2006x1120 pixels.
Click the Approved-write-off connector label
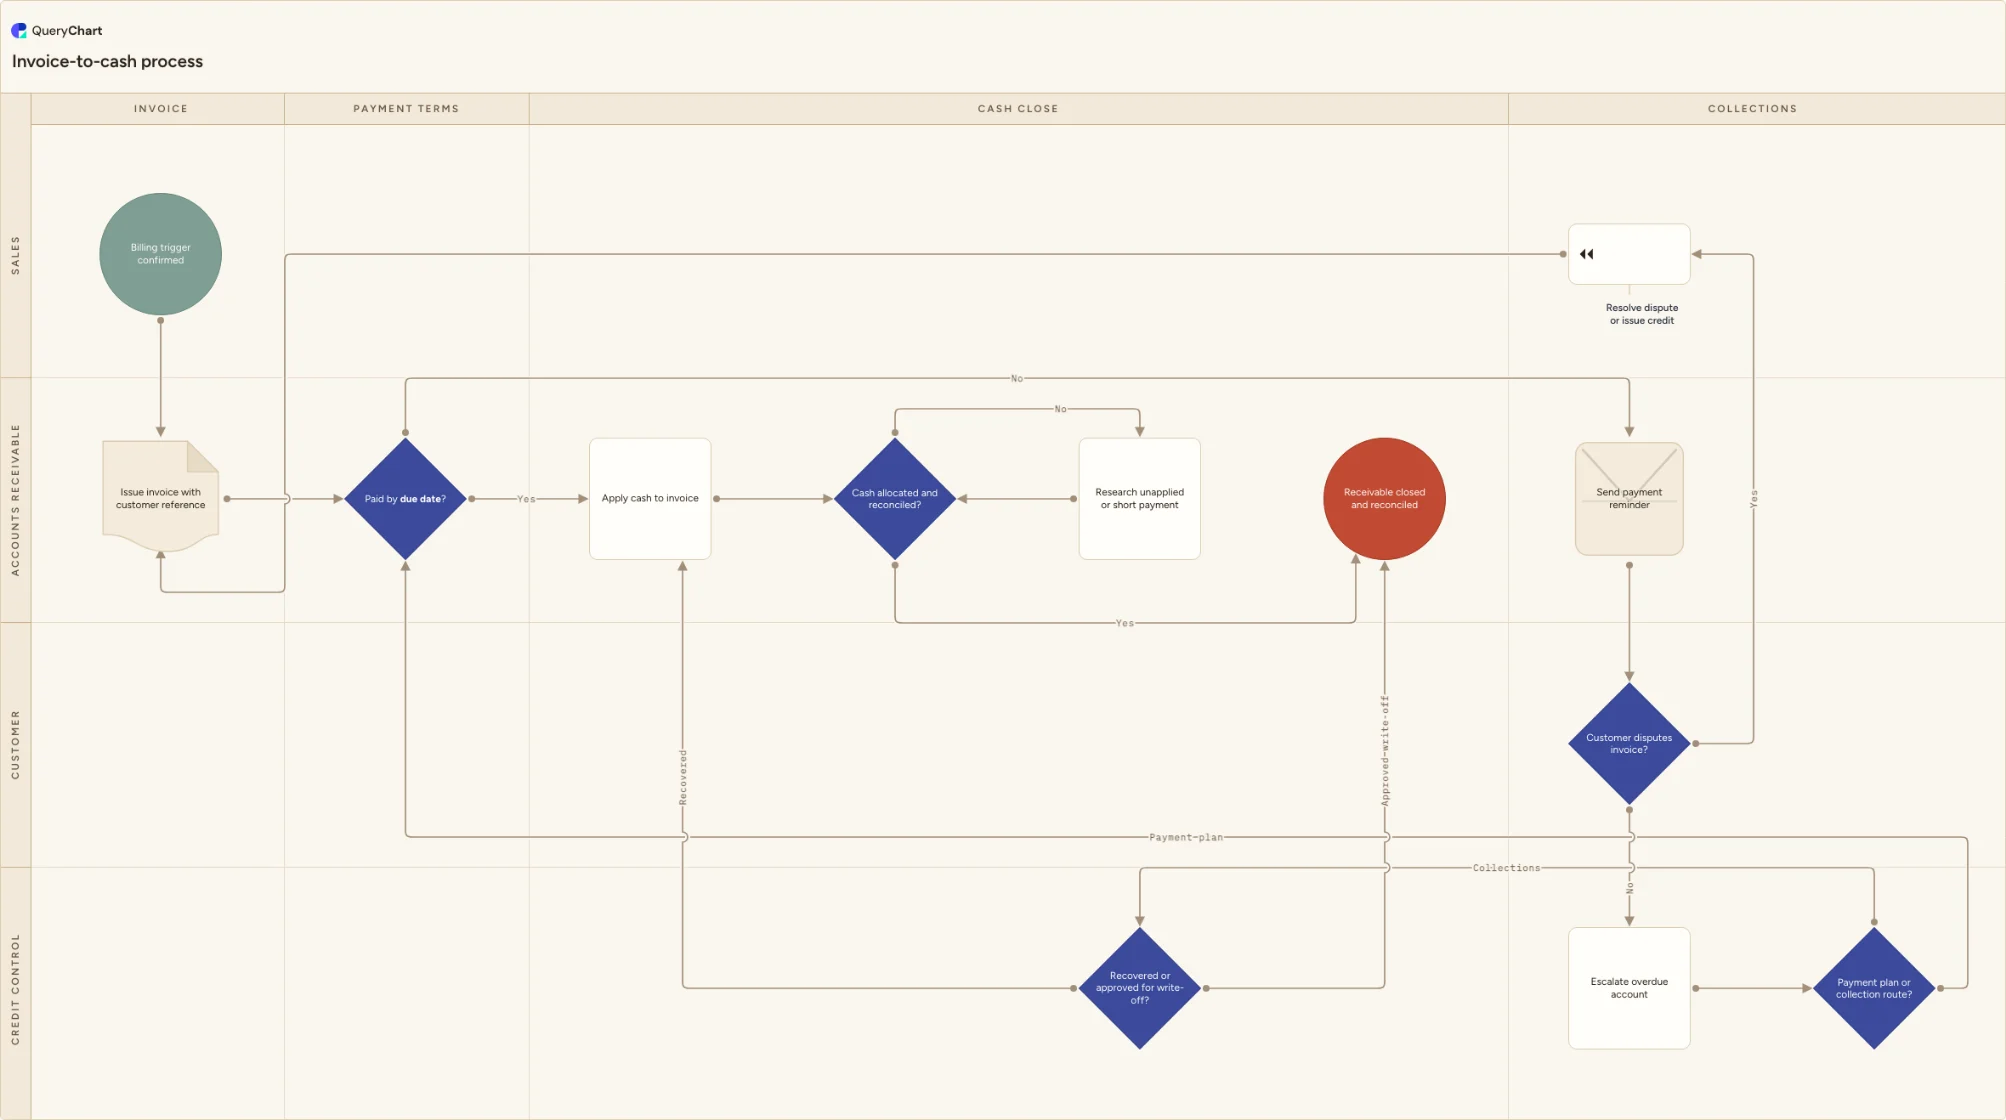(1385, 750)
